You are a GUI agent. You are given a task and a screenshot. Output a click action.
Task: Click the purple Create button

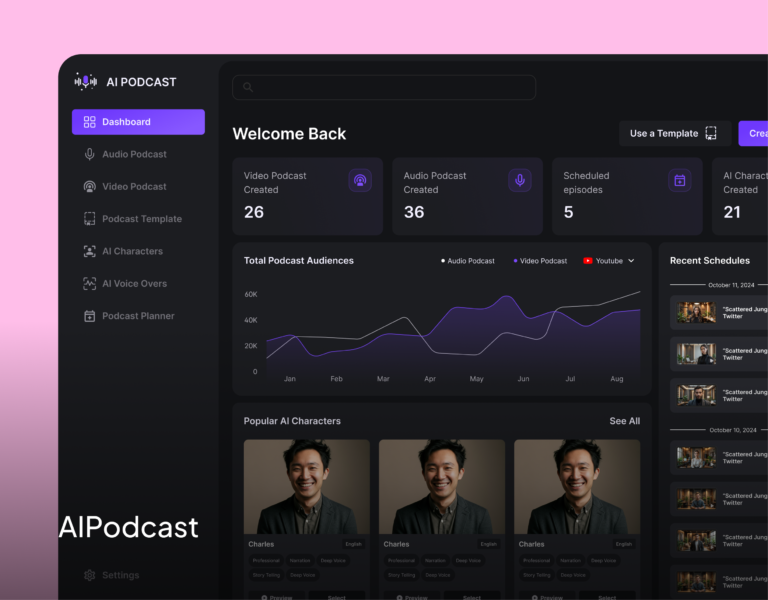[x=753, y=133]
